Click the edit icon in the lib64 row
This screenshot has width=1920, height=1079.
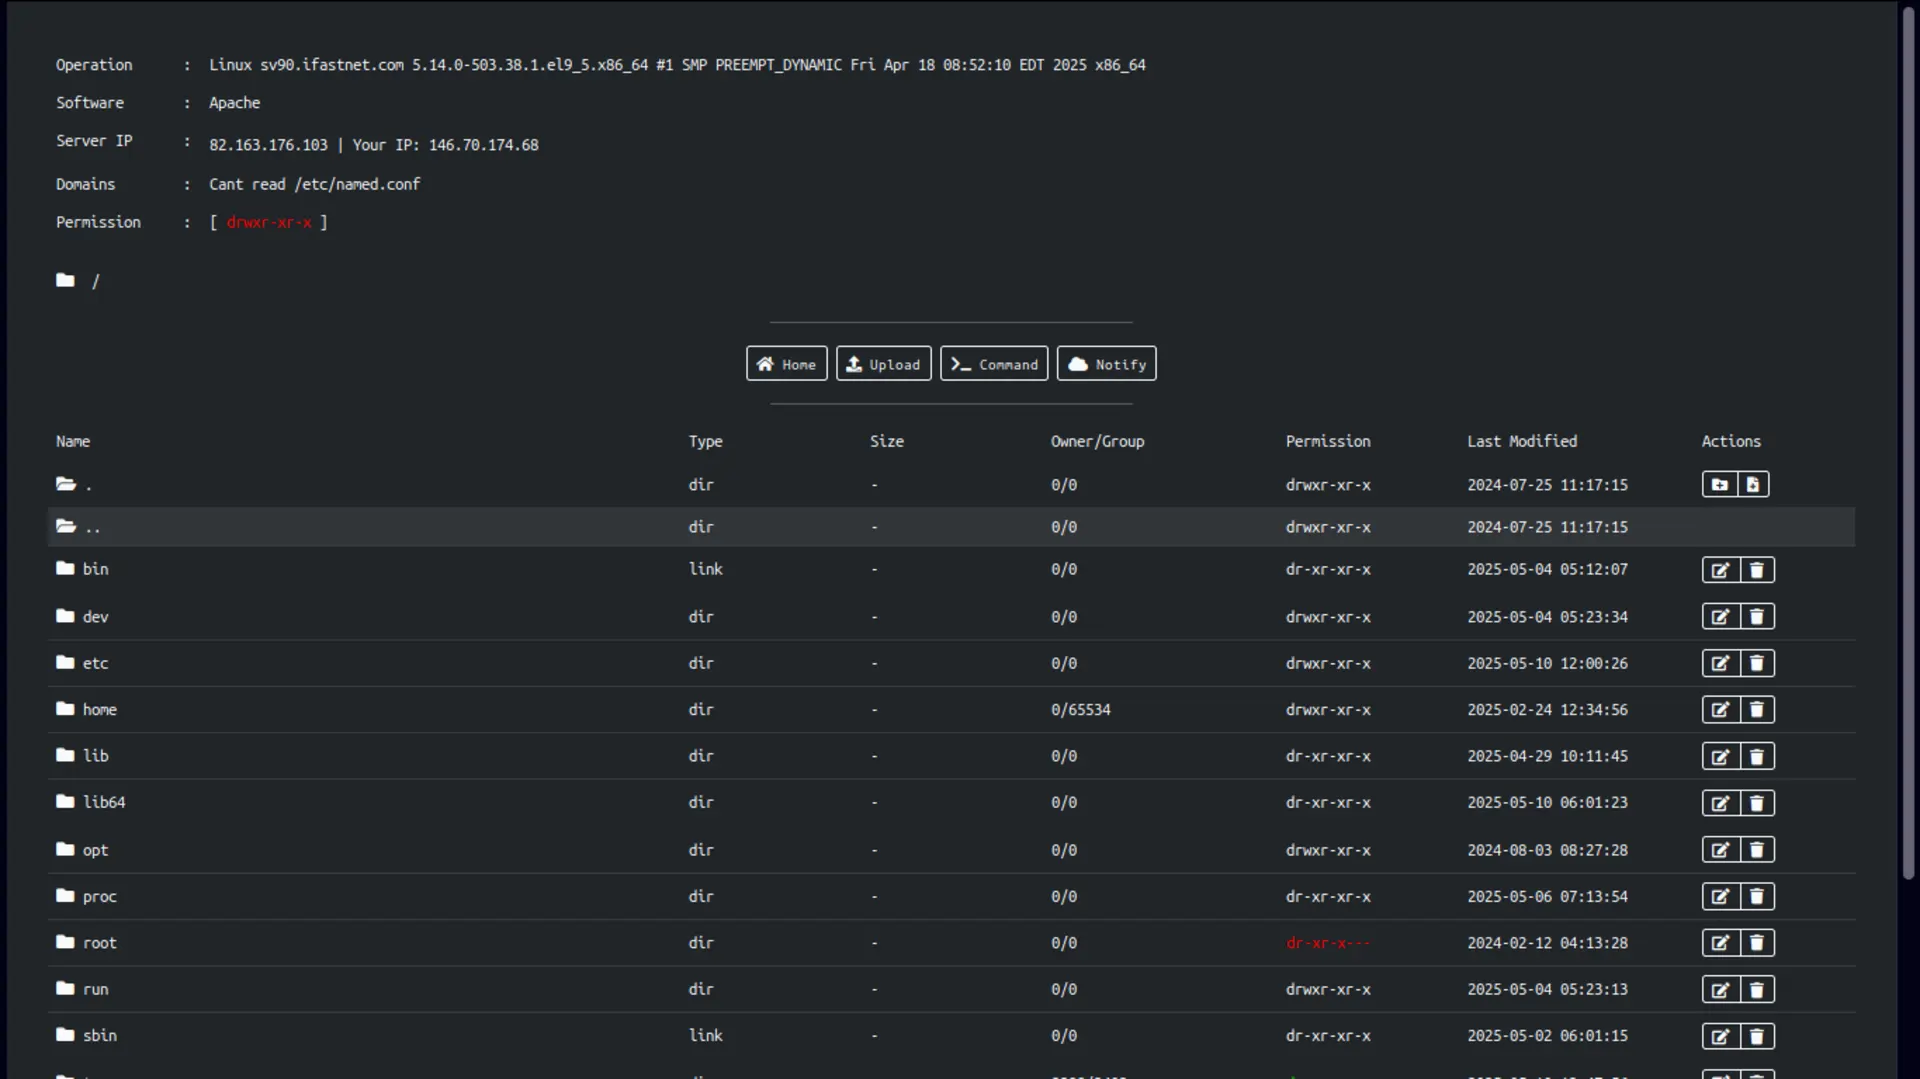click(x=1721, y=803)
